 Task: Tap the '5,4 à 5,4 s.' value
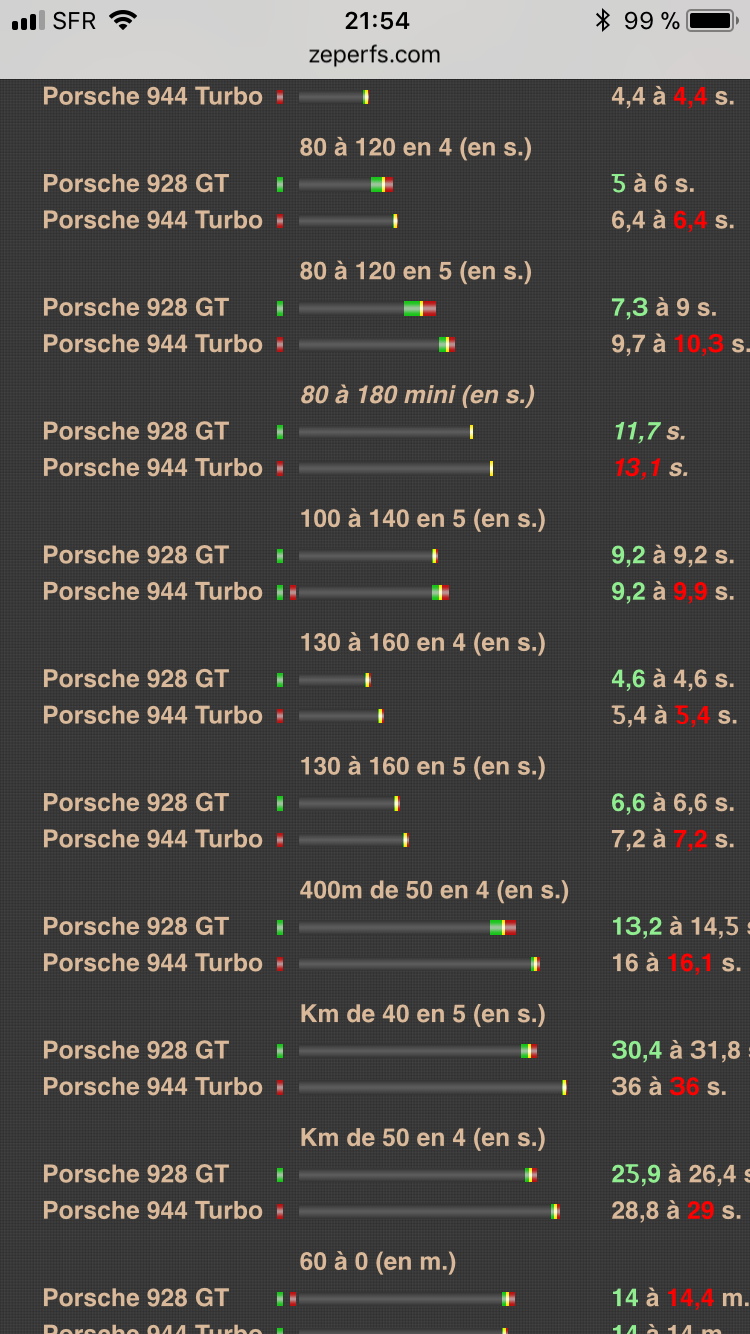(674, 717)
